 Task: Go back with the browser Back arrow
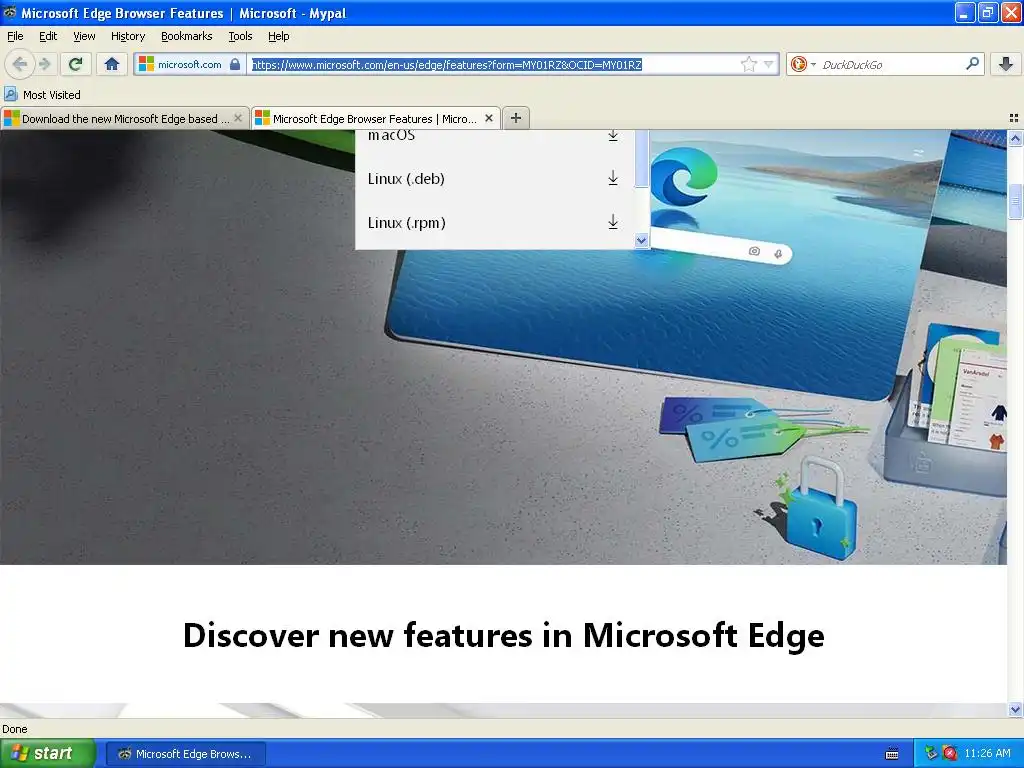20,64
